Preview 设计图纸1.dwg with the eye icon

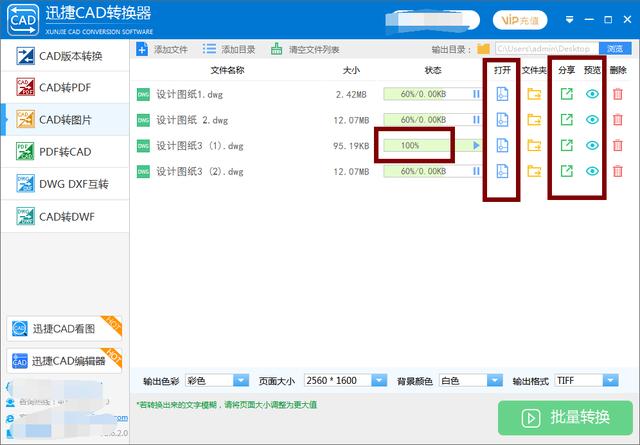point(592,94)
